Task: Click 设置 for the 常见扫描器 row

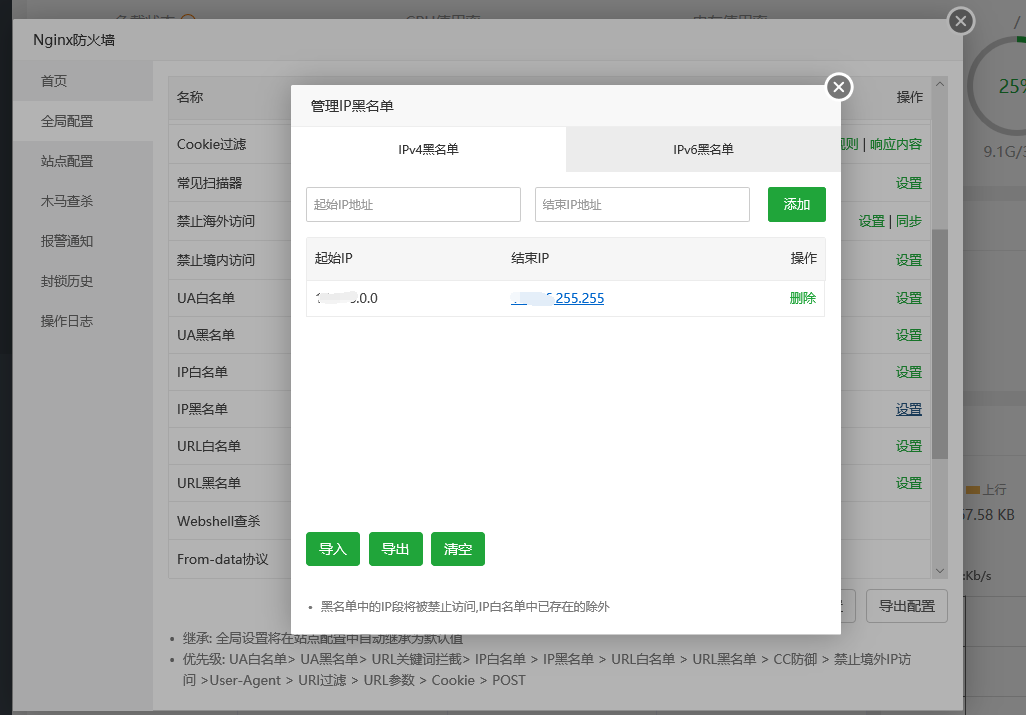Action: [908, 183]
